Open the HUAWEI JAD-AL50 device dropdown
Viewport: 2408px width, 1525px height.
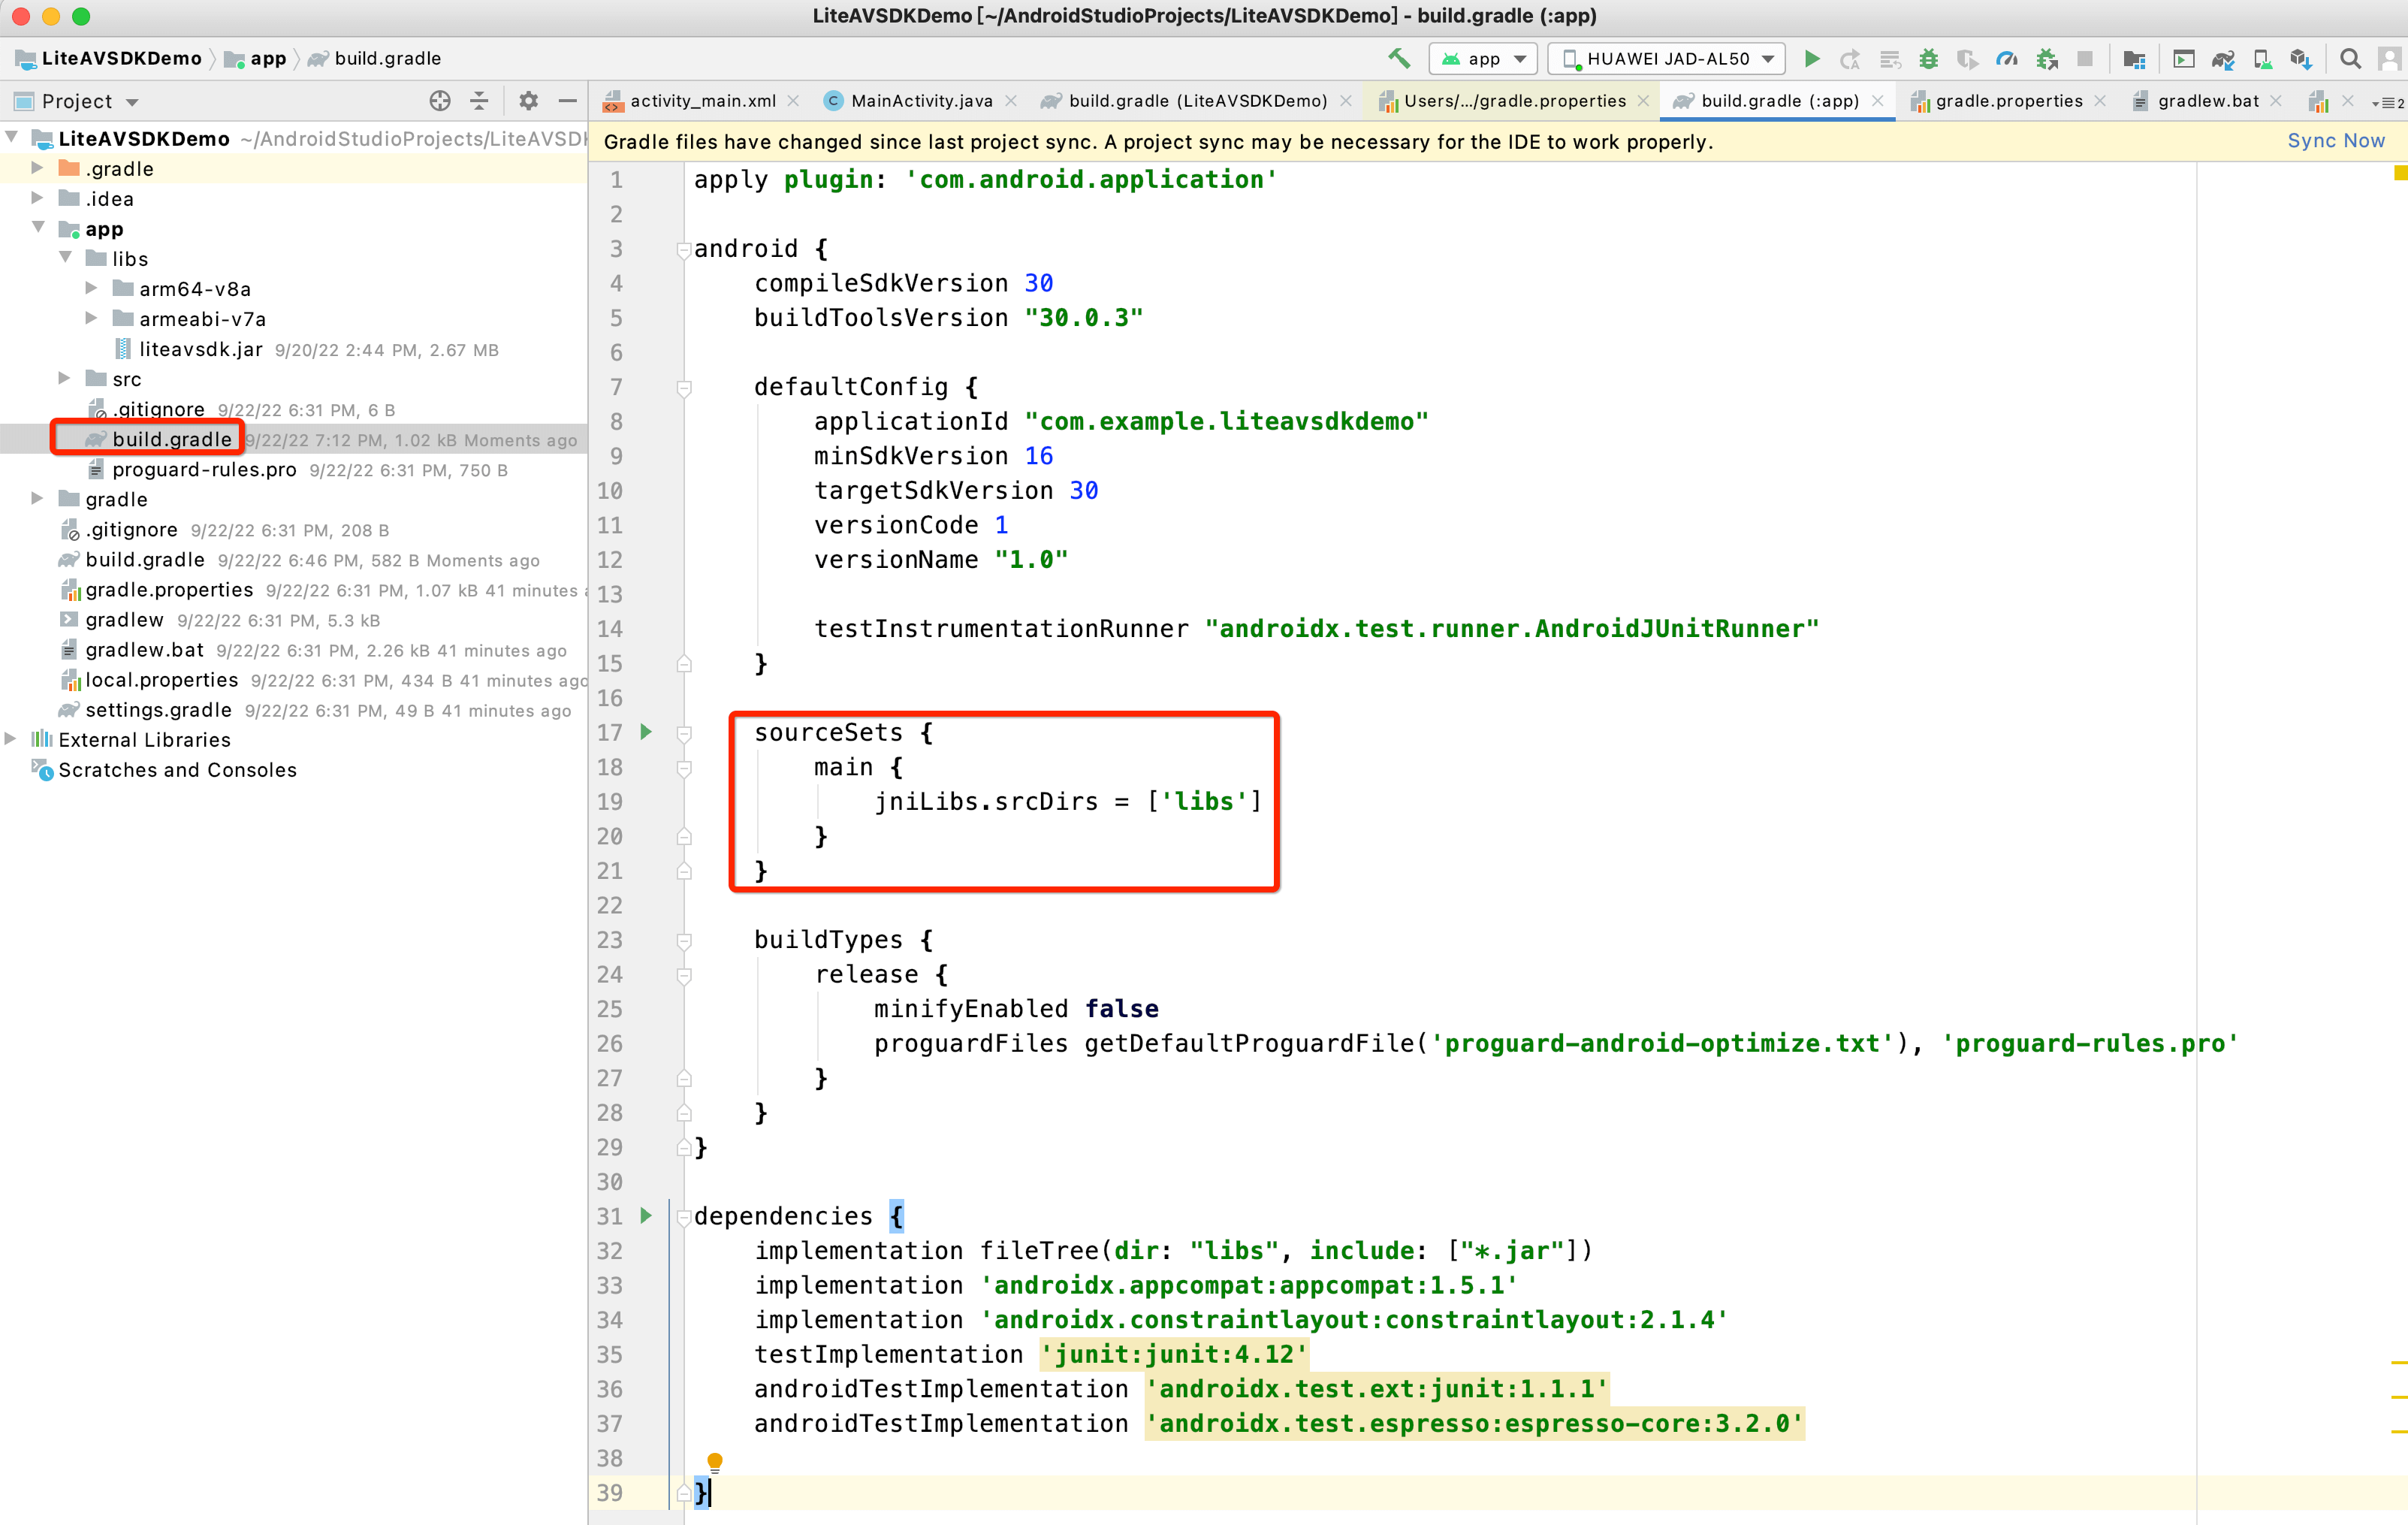point(1667,59)
